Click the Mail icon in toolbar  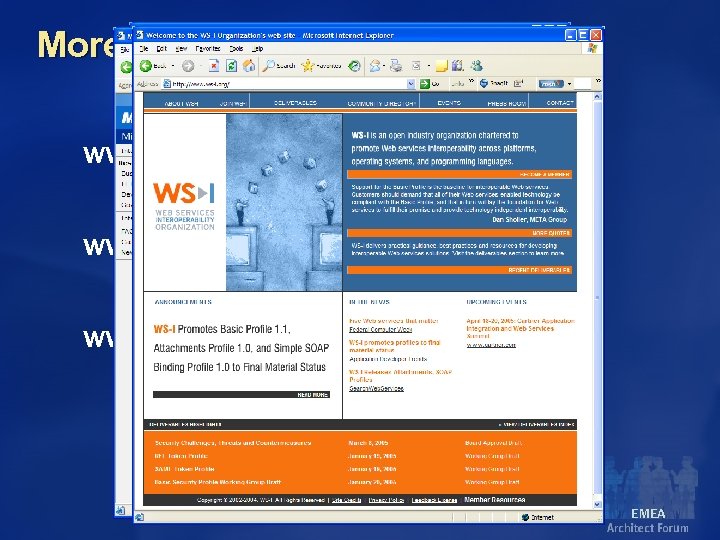pyautogui.click(x=375, y=66)
